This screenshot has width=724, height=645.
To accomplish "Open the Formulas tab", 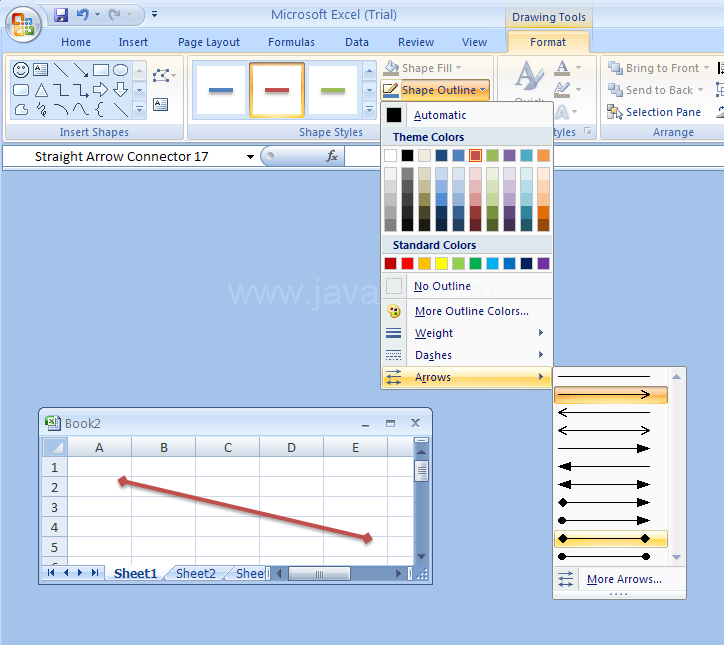I will [291, 42].
